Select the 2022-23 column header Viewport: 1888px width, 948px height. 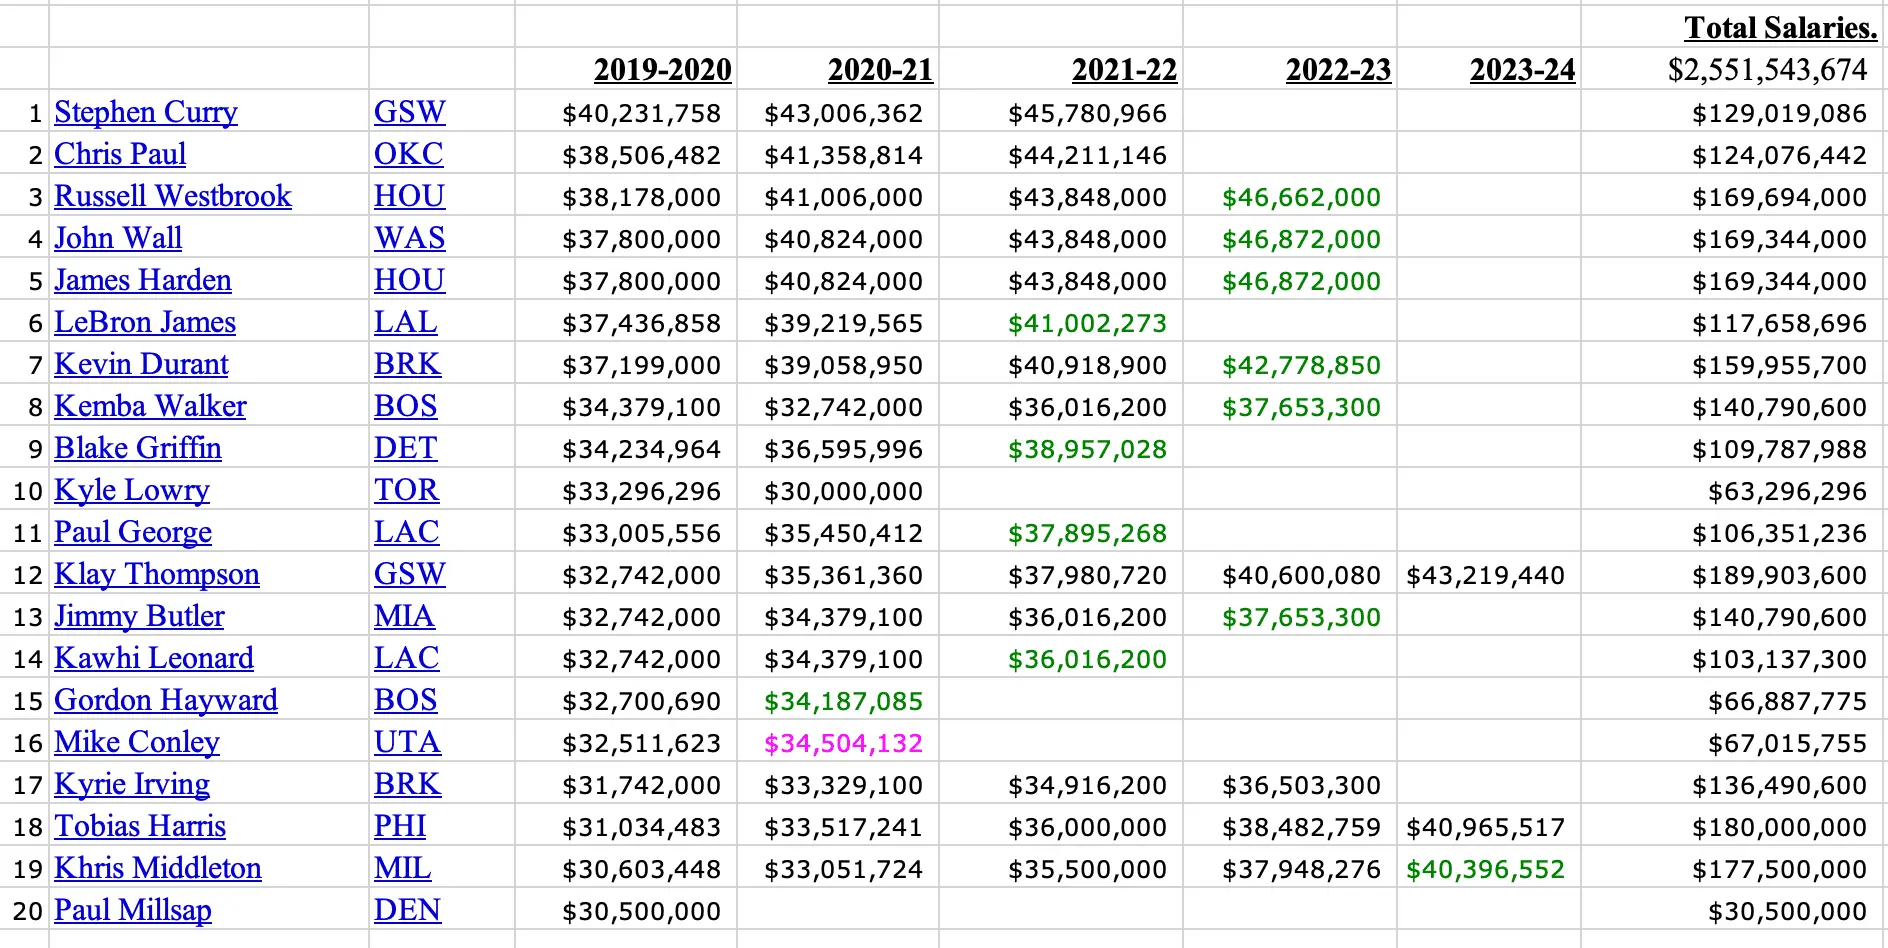[1338, 70]
